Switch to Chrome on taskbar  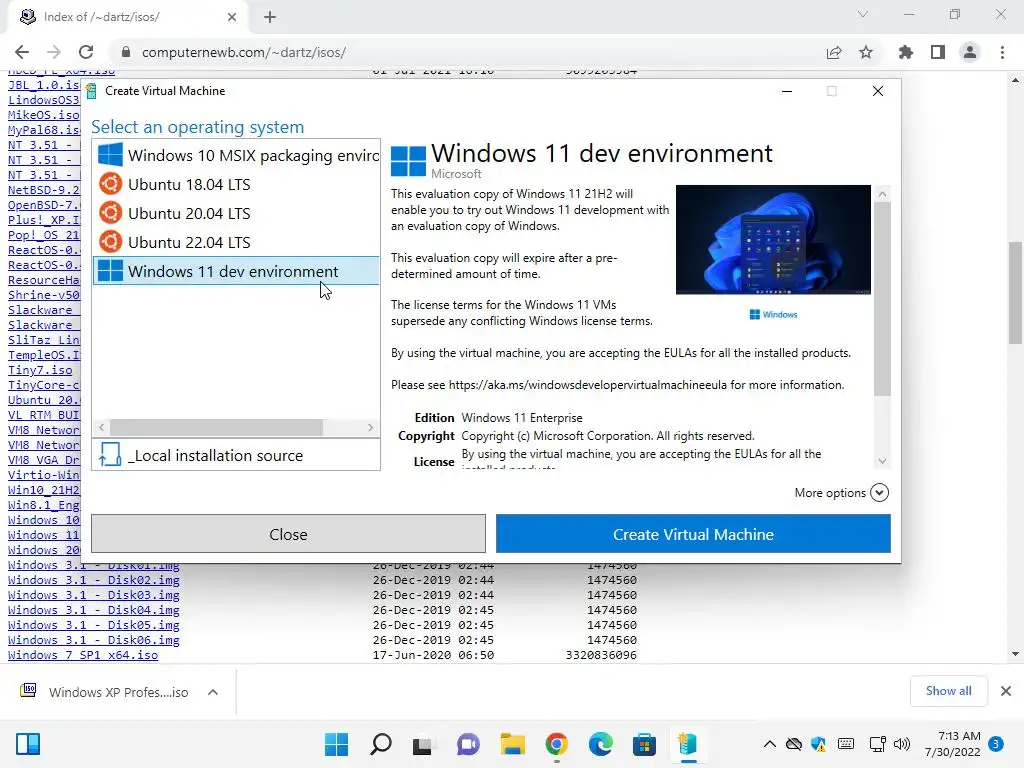coord(556,744)
